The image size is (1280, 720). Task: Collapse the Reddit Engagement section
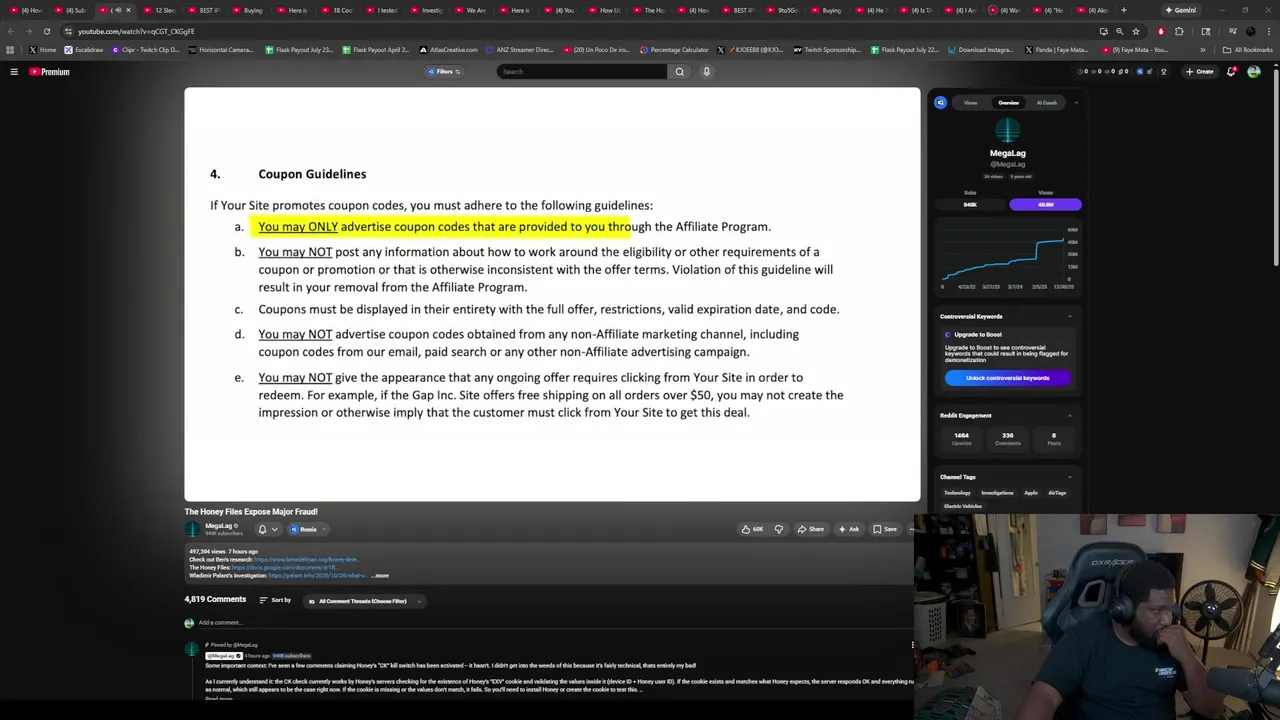[x=1069, y=415]
